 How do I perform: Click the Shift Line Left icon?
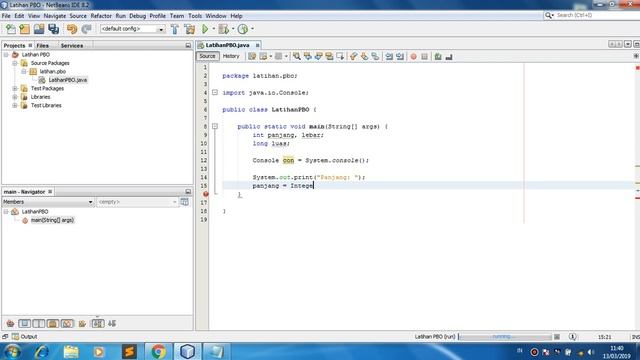point(389,57)
